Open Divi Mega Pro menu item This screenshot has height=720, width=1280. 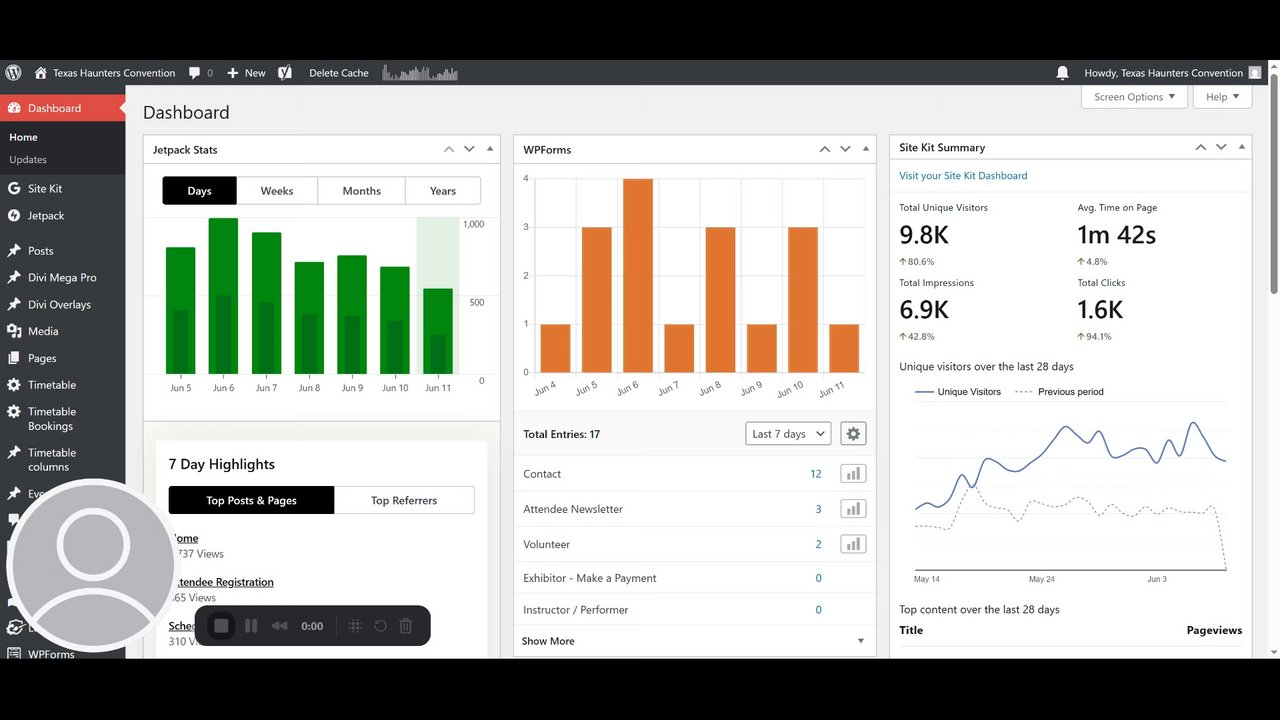point(62,277)
